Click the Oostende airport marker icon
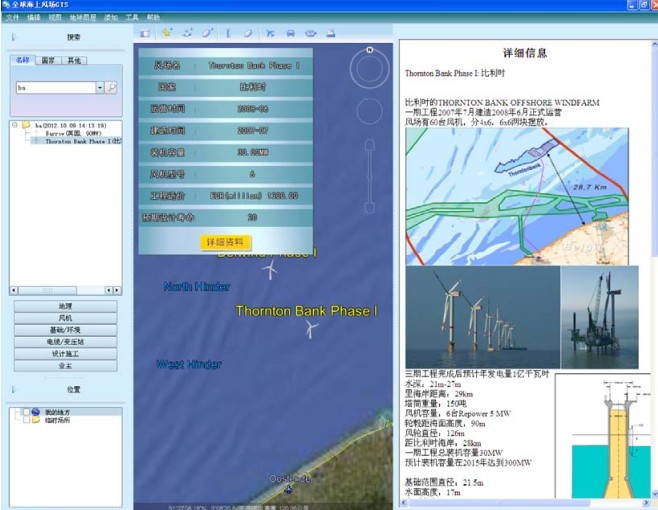 pos(289,489)
